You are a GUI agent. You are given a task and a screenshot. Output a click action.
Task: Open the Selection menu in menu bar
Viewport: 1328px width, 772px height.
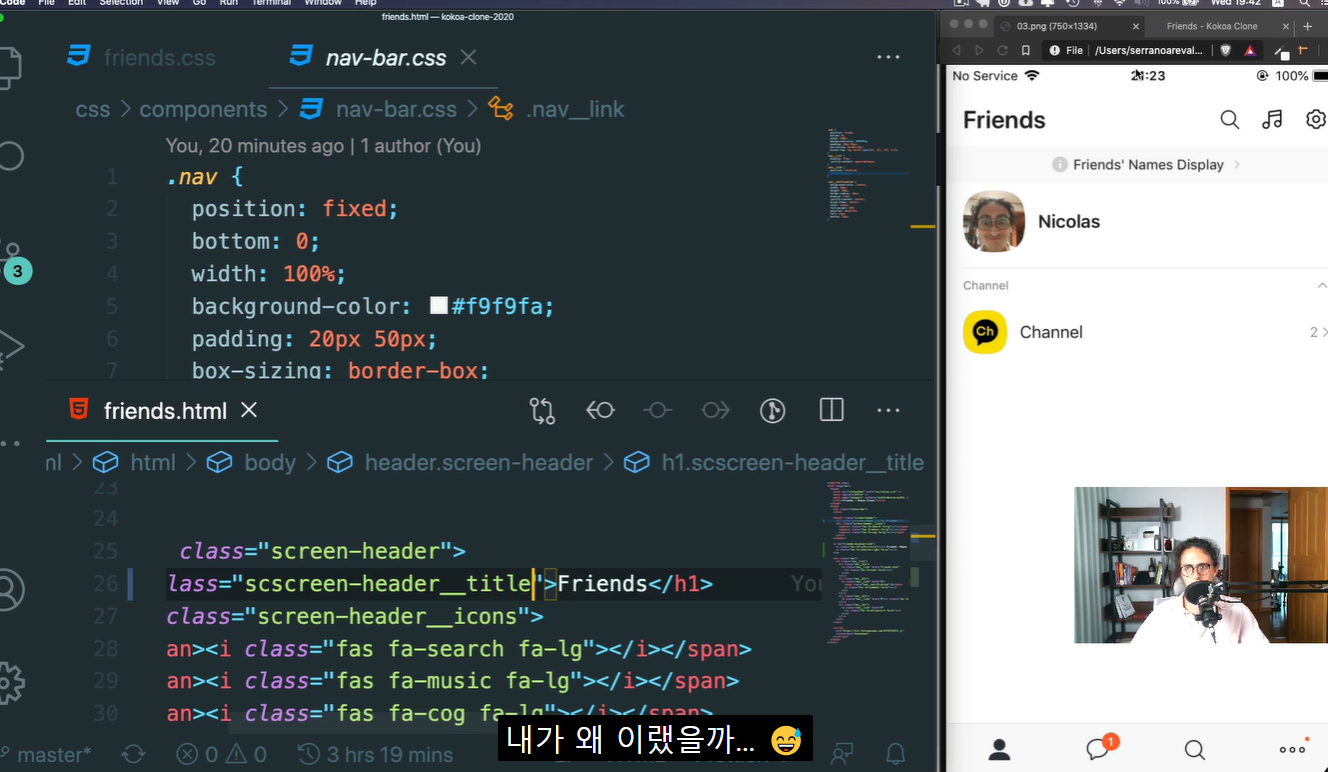121,3
